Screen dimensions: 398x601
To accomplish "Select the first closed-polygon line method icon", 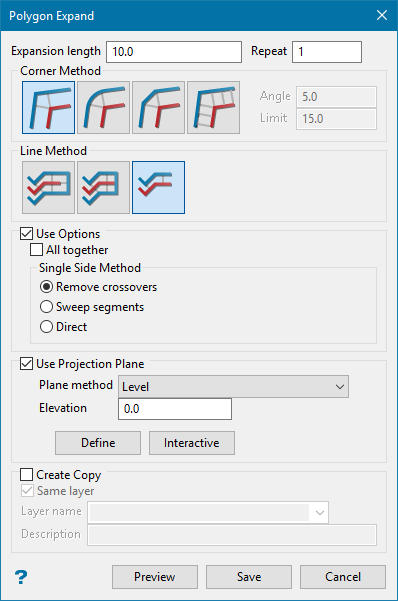I will (48, 187).
